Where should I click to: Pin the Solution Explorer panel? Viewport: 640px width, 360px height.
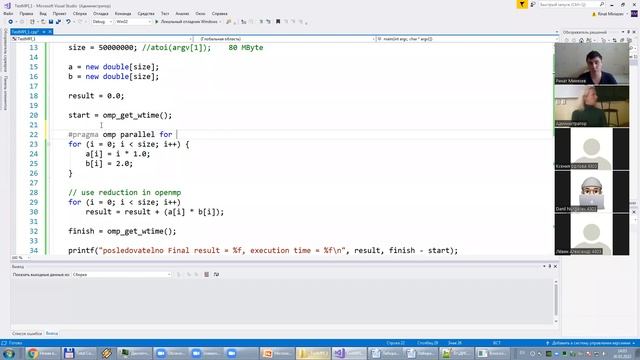(629, 32)
